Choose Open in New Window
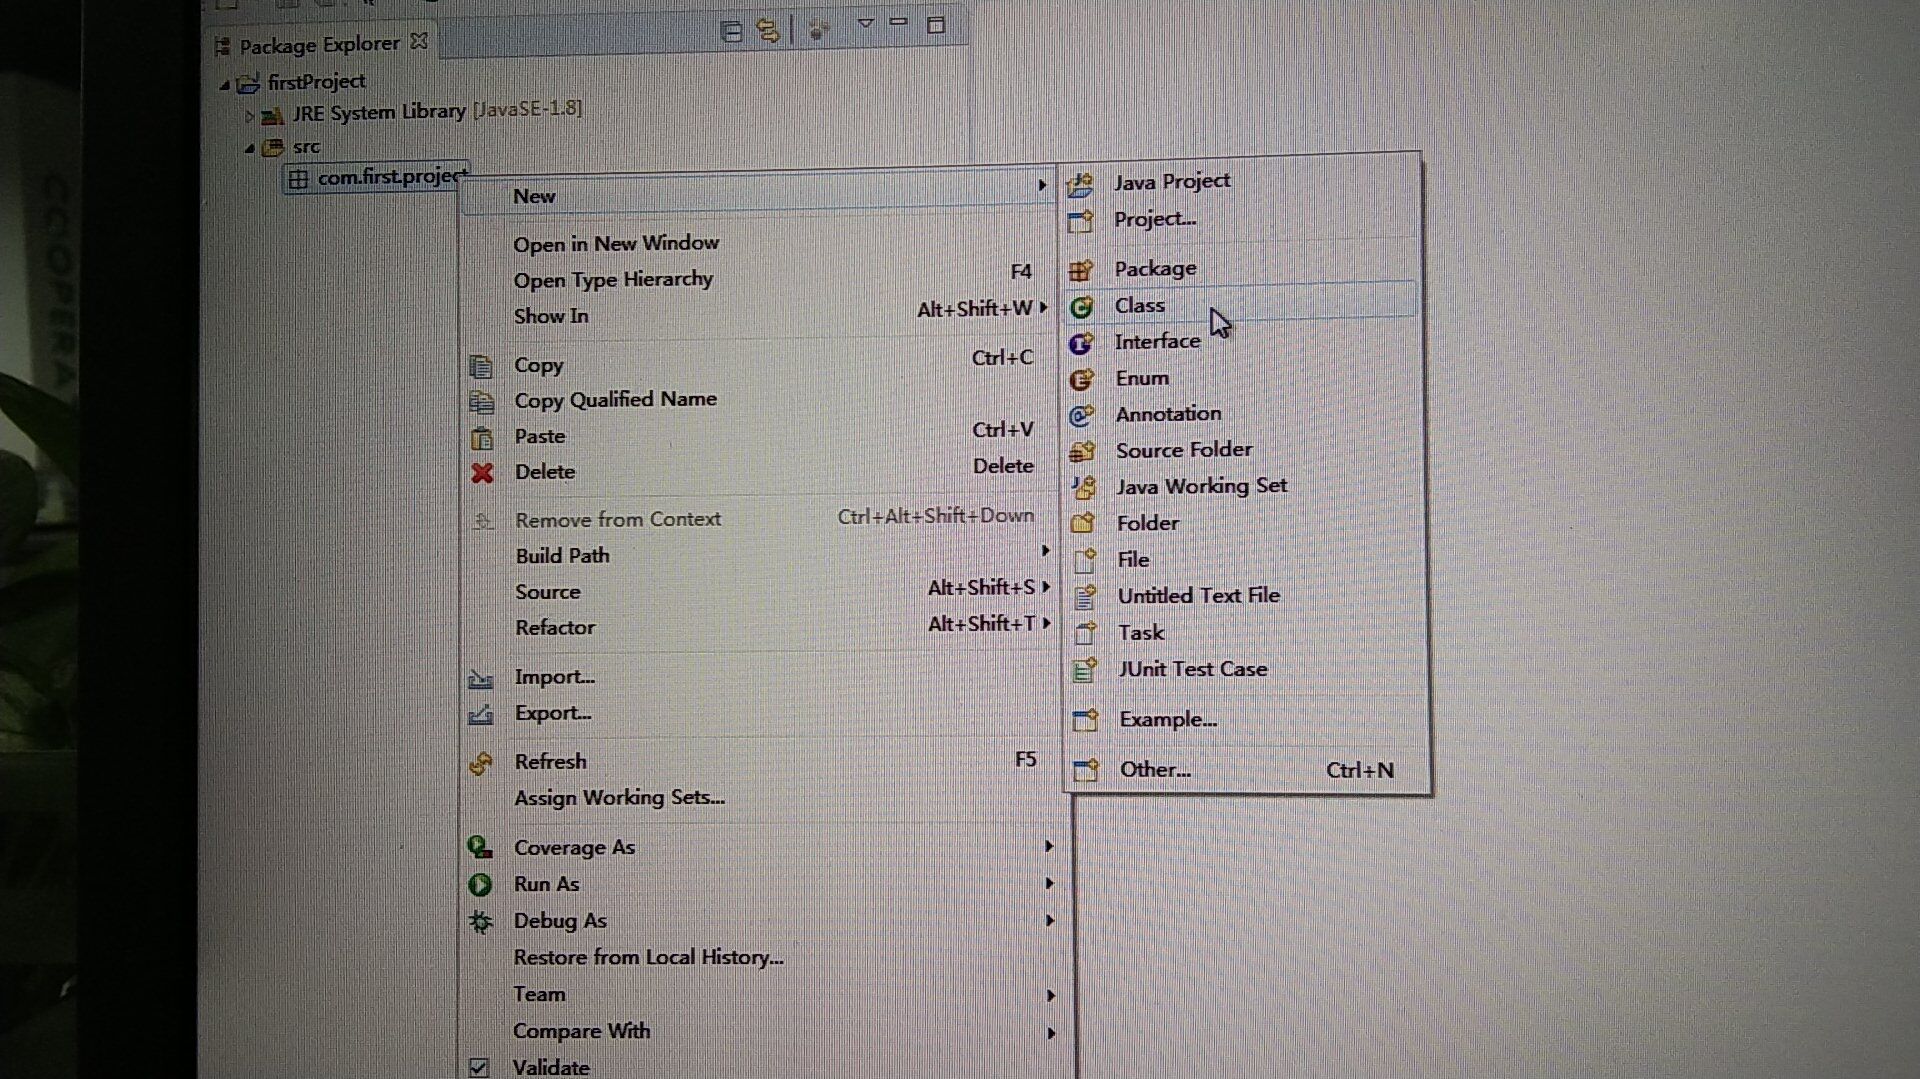Image resolution: width=1920 pixels, height=1079 pixels. pos(616,244)
